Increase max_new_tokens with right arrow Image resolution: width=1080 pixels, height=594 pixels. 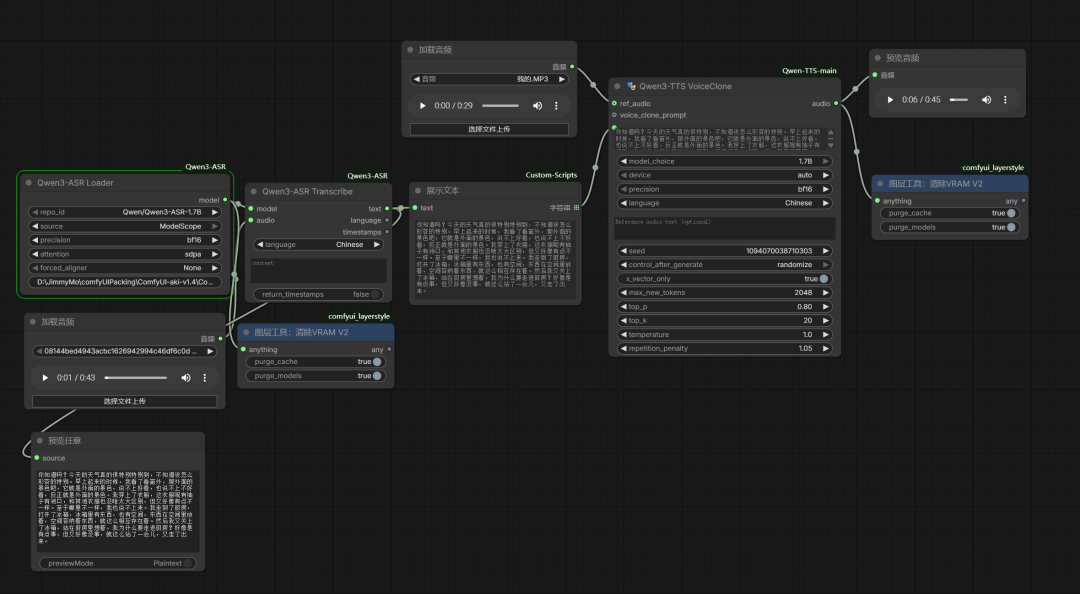(x=826, y=293)
